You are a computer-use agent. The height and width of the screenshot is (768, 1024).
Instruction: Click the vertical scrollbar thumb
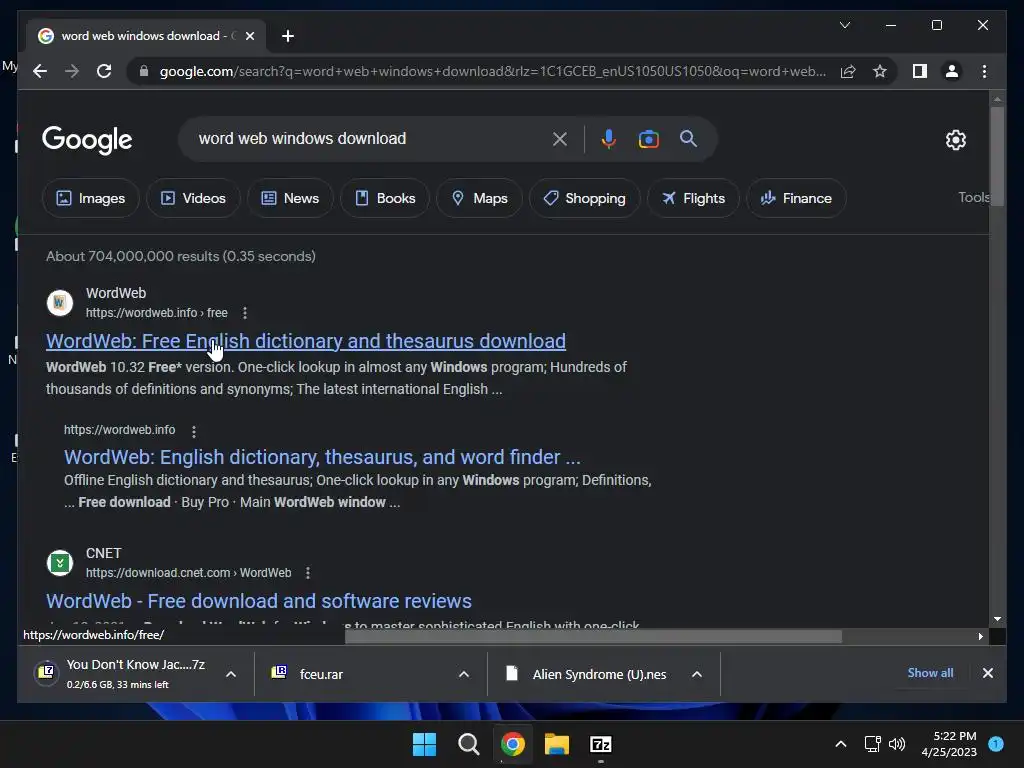997,155
